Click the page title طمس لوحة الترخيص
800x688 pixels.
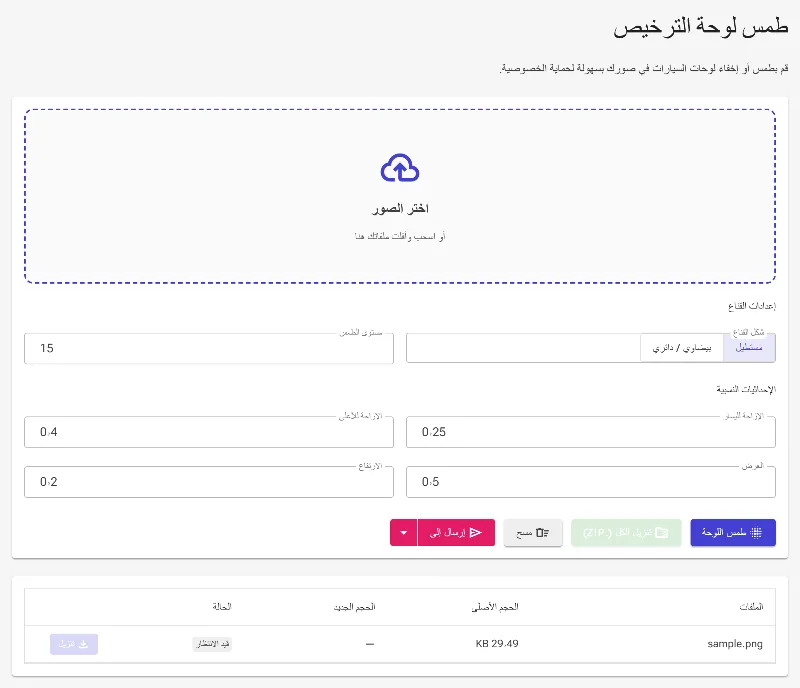tap(701, 27)
